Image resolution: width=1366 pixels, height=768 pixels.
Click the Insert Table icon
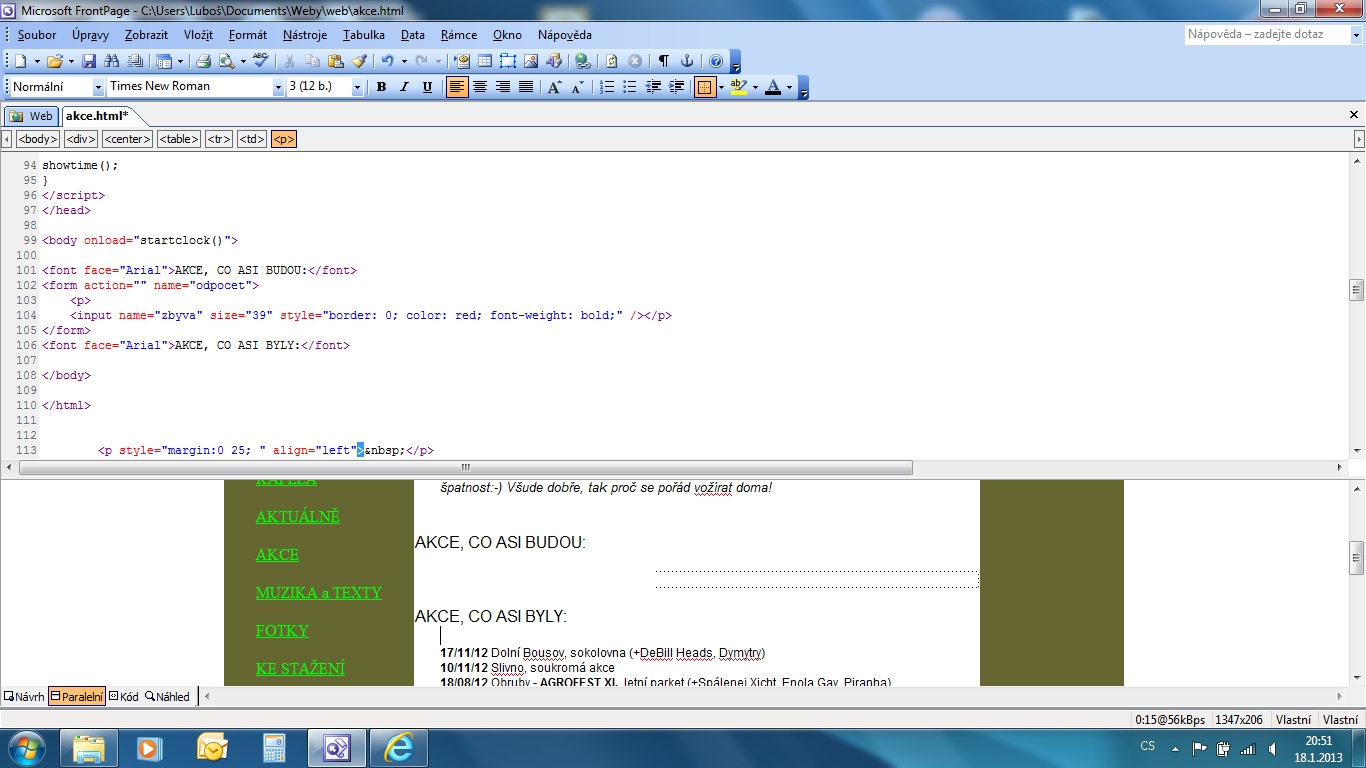[x=485, y=61]
